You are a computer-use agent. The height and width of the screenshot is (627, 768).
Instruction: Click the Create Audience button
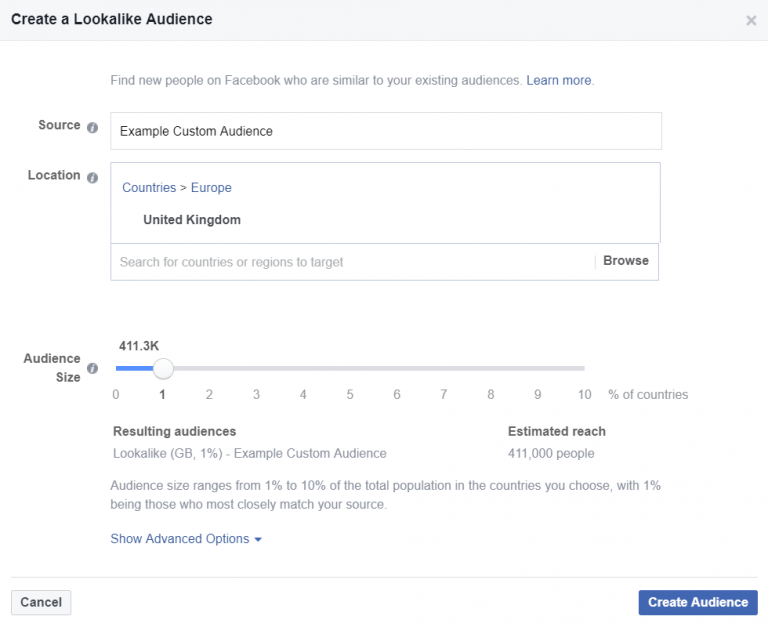697,602
